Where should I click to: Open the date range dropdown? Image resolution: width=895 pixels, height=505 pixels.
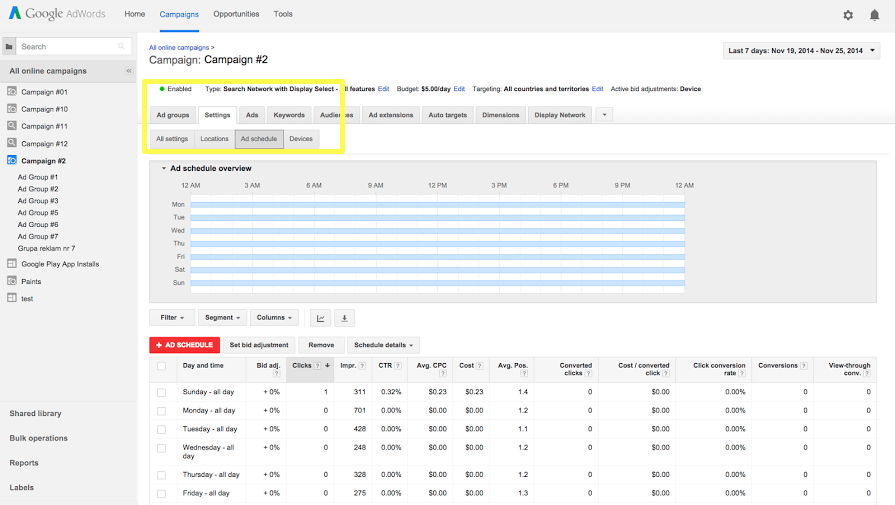[x=801, y=51]
